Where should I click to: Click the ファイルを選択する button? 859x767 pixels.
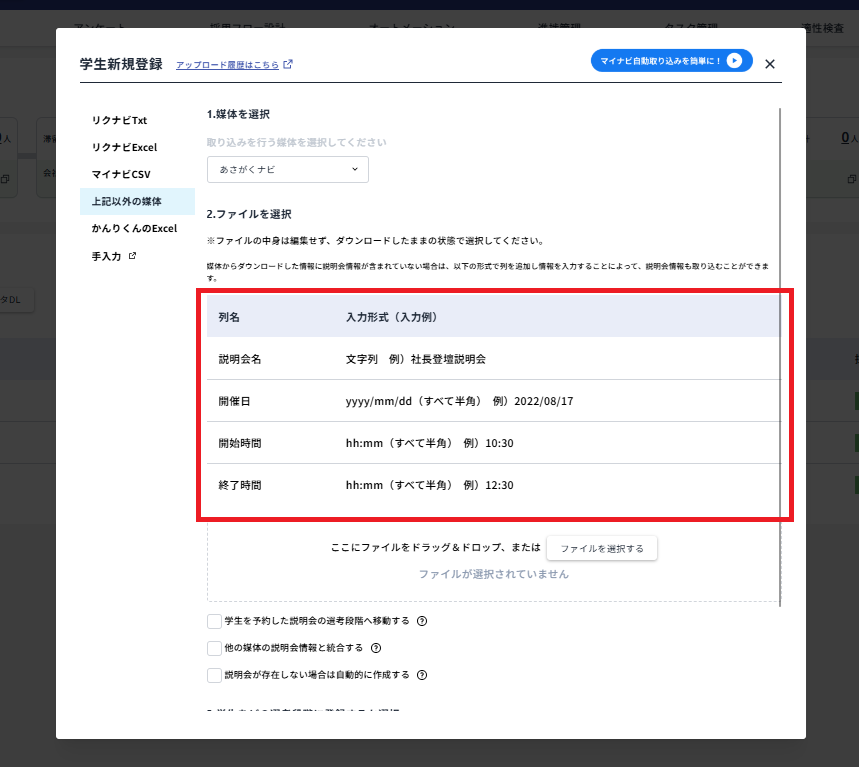(x=601, y=548)
